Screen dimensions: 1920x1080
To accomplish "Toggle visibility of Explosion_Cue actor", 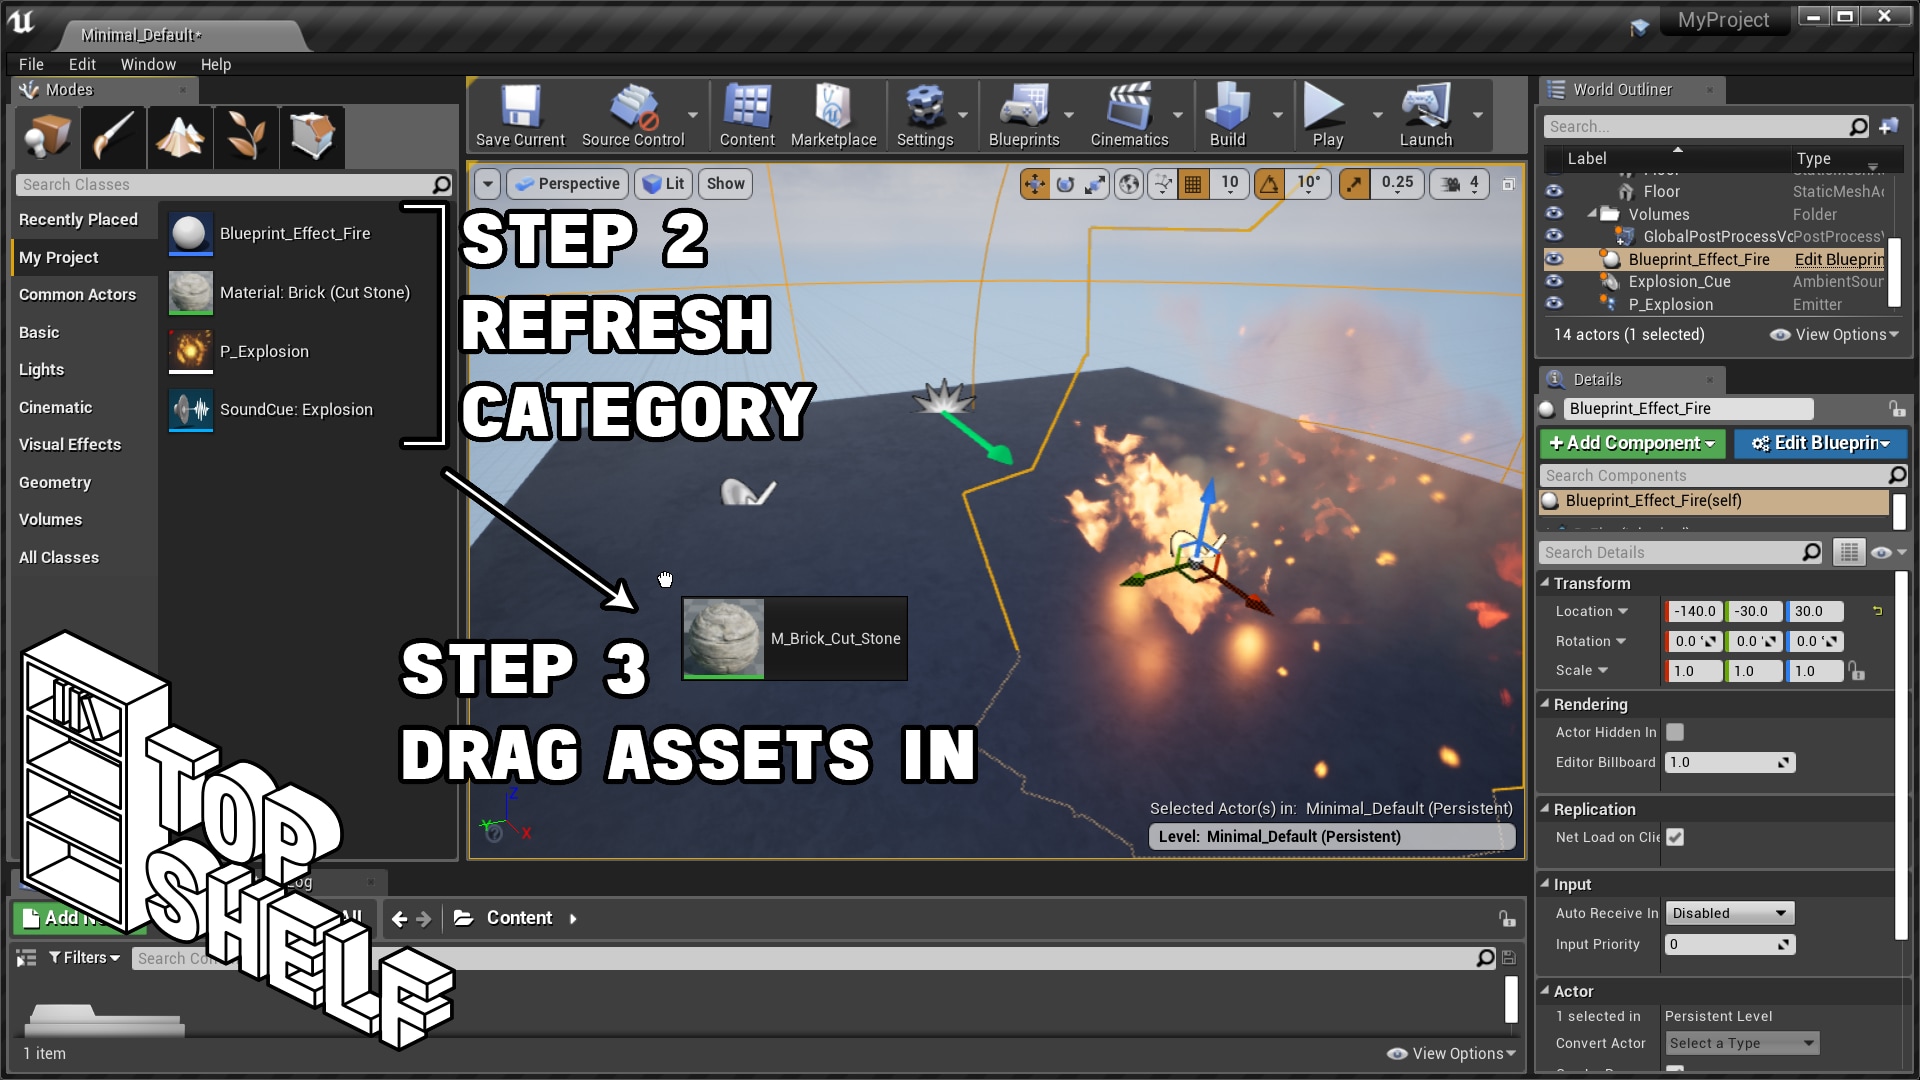I will click(1554, 281).
